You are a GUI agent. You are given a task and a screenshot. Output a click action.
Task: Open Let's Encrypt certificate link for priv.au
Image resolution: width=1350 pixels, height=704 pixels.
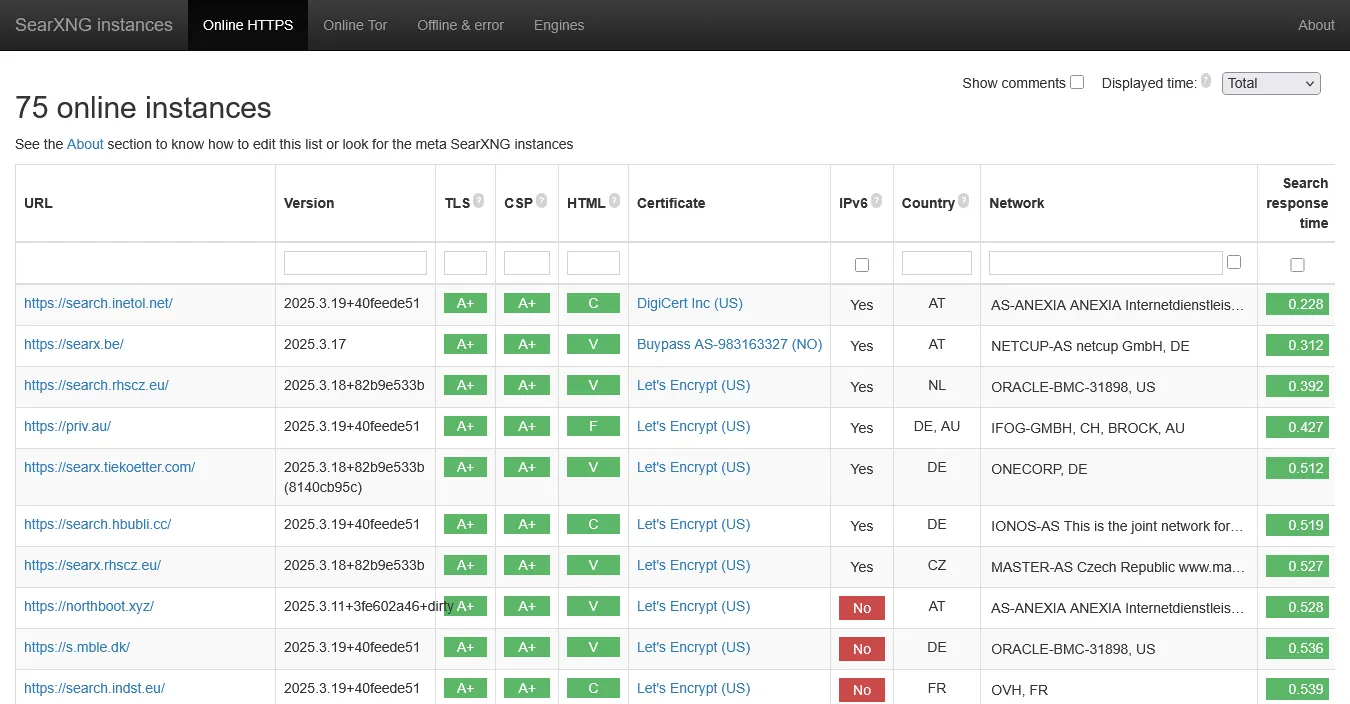[693, 426]
